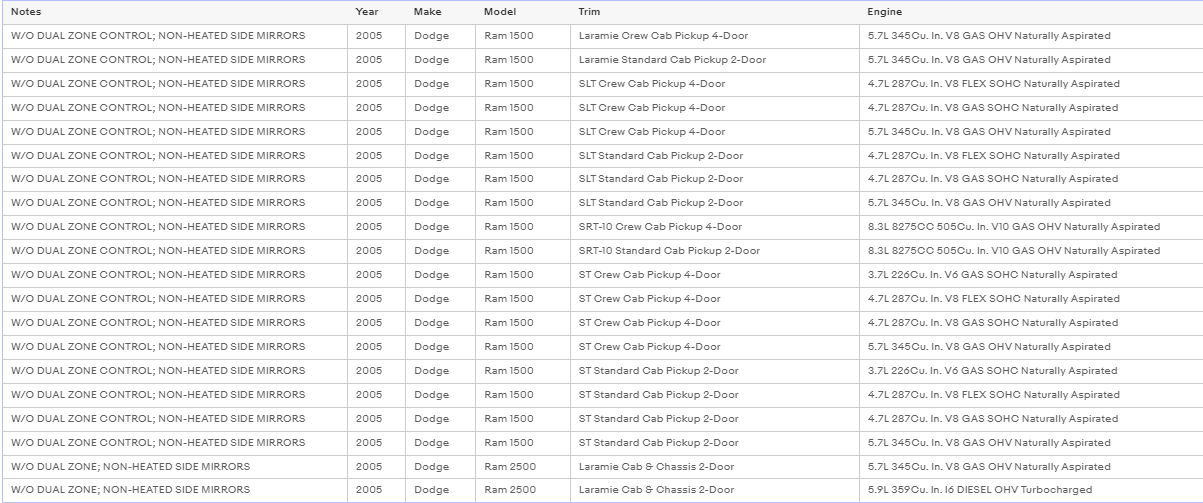Click the SRT-10 Standard Cab Pickup 2-Door cell
Viewport: 1203px width, 503px height.
714,251
